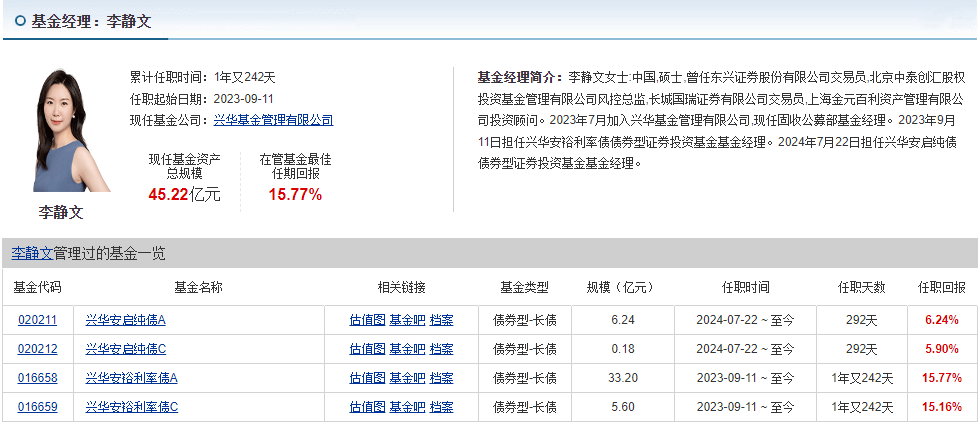Open 兴华安启纯债C fund page

[x=126, y=349]
